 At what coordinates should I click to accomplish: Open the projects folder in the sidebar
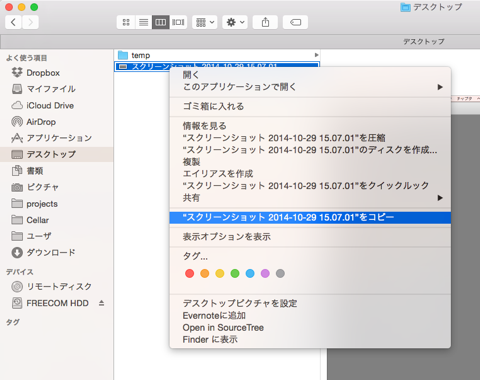click(x=57, y=204)
